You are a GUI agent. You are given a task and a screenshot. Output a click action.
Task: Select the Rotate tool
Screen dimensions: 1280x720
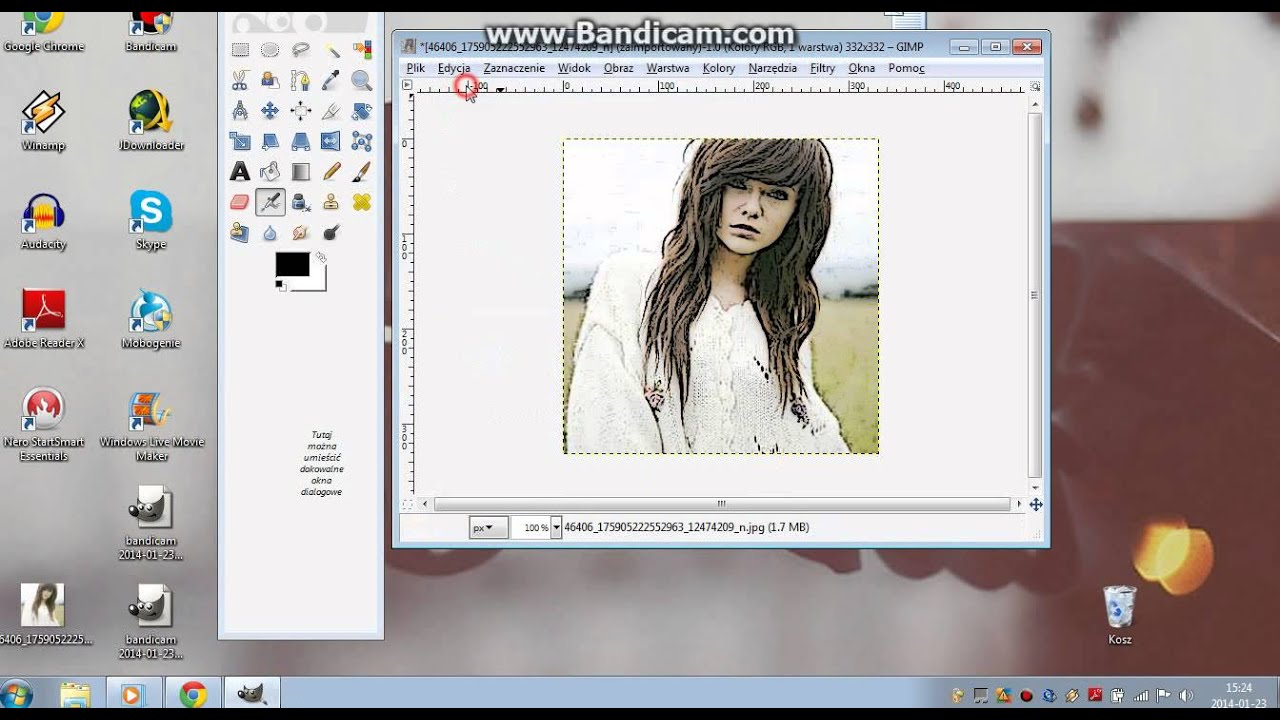362,111
